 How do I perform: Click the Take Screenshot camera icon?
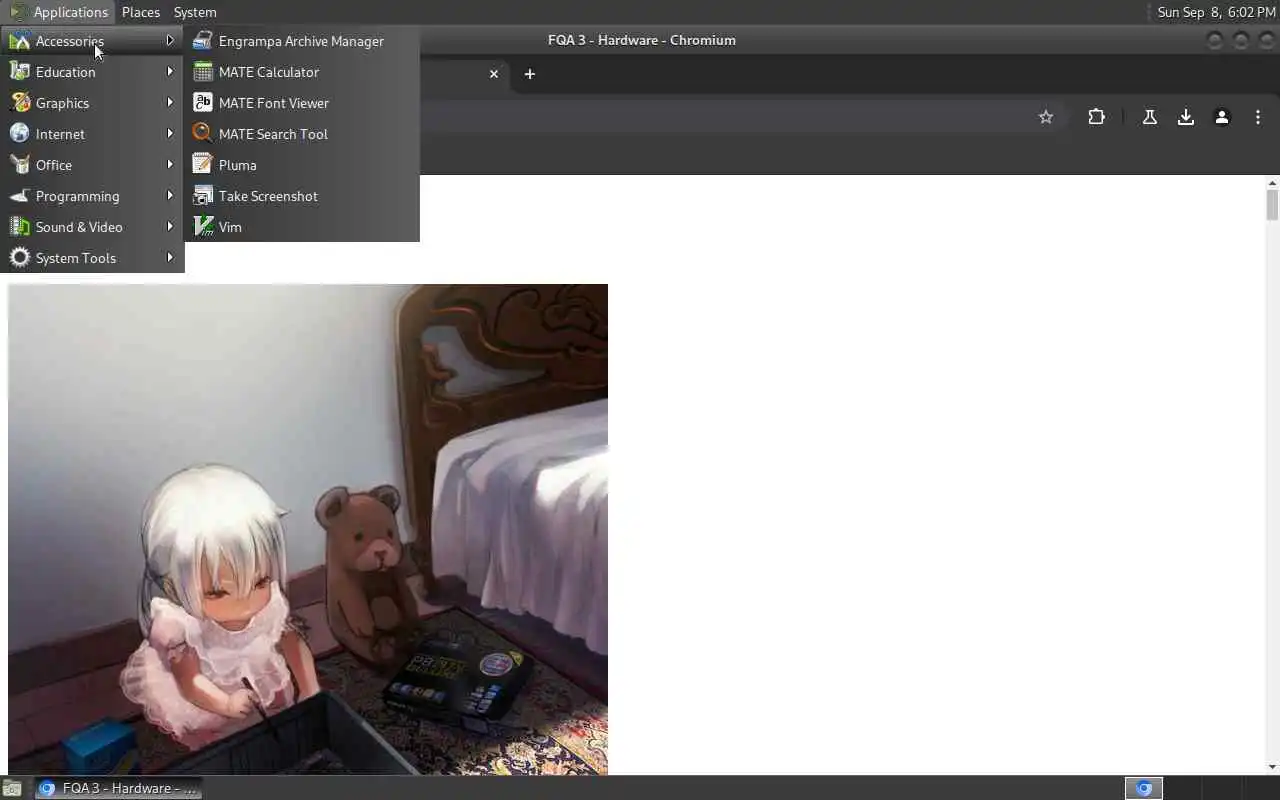(203, 196)
